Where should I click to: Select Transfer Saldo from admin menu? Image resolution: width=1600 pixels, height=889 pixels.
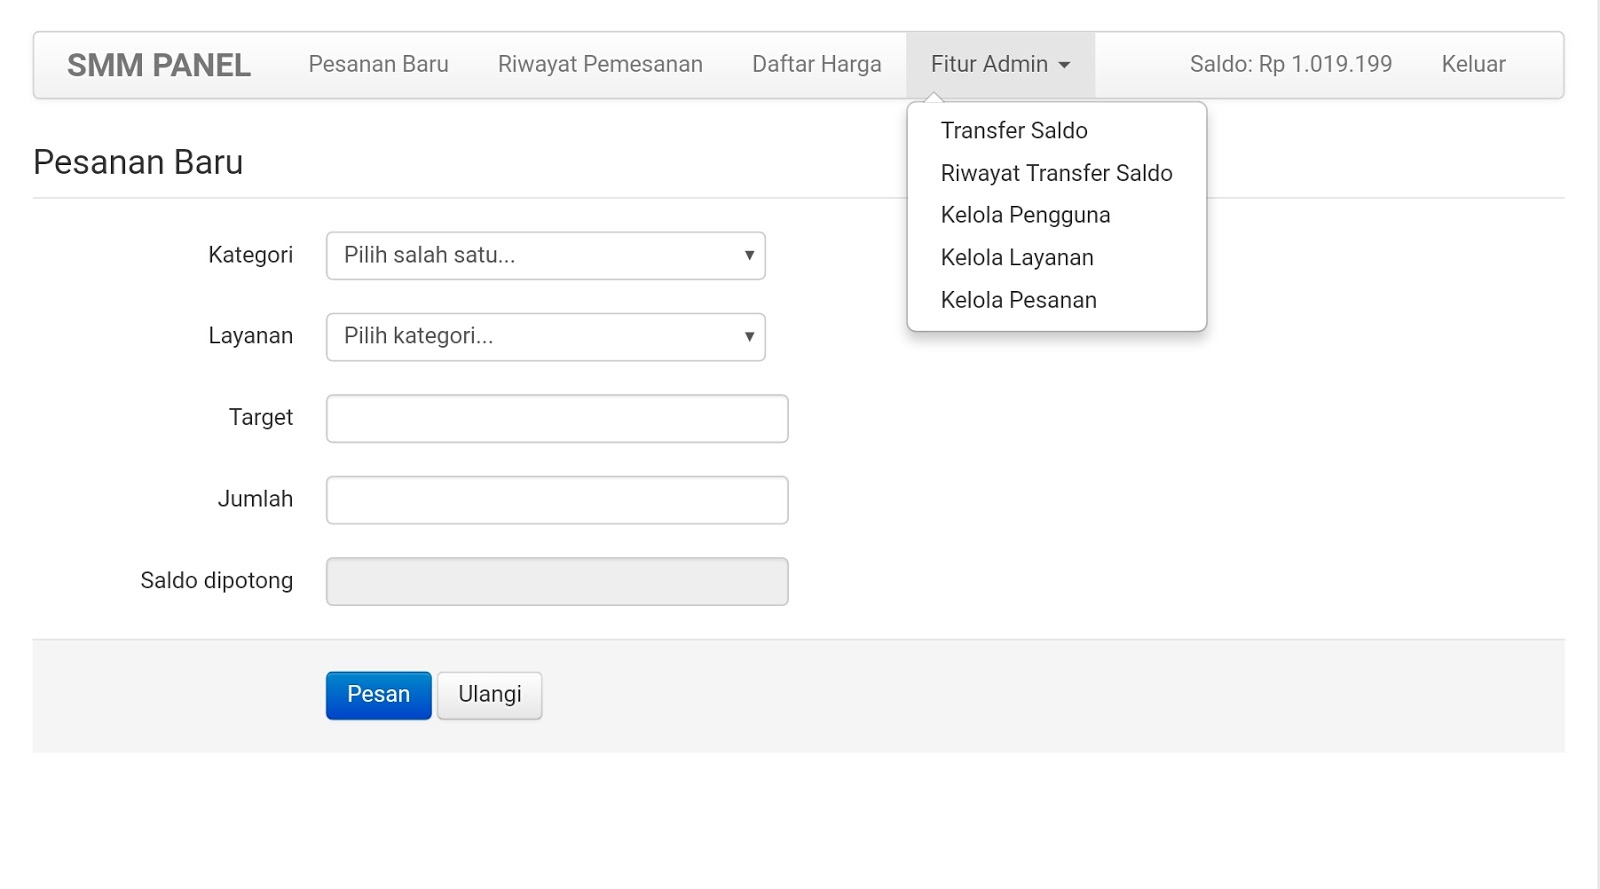pyautogui.click(x=1014, y=131)
